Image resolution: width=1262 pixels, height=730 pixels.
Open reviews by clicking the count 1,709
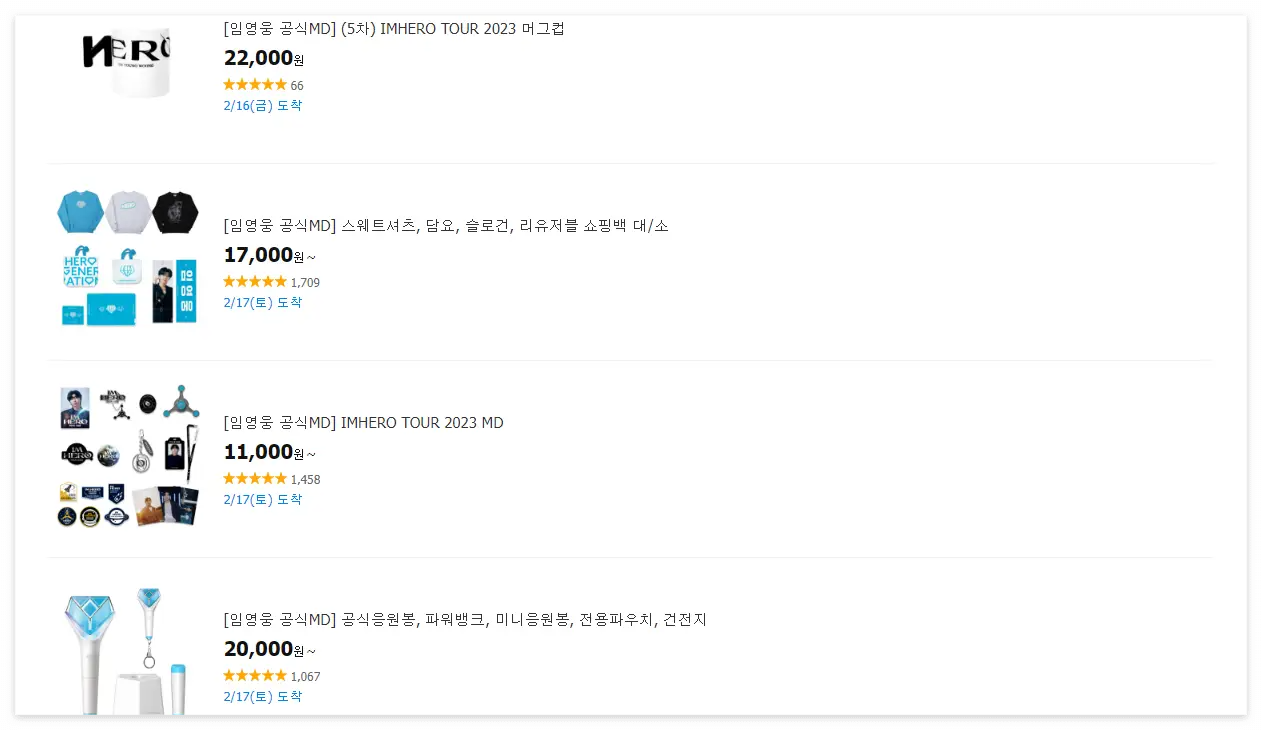pyautogui.click(x=305, y=282)
